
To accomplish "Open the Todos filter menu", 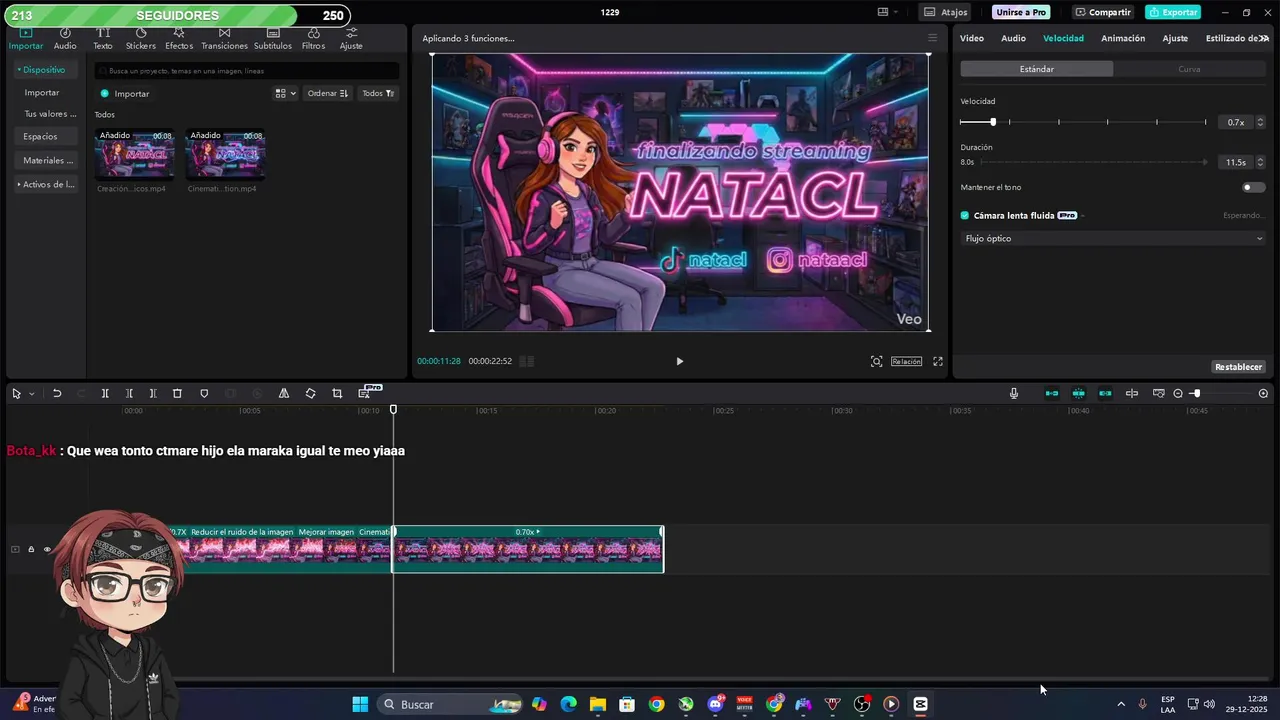I will pyautogui.click(x=378, y=93).
